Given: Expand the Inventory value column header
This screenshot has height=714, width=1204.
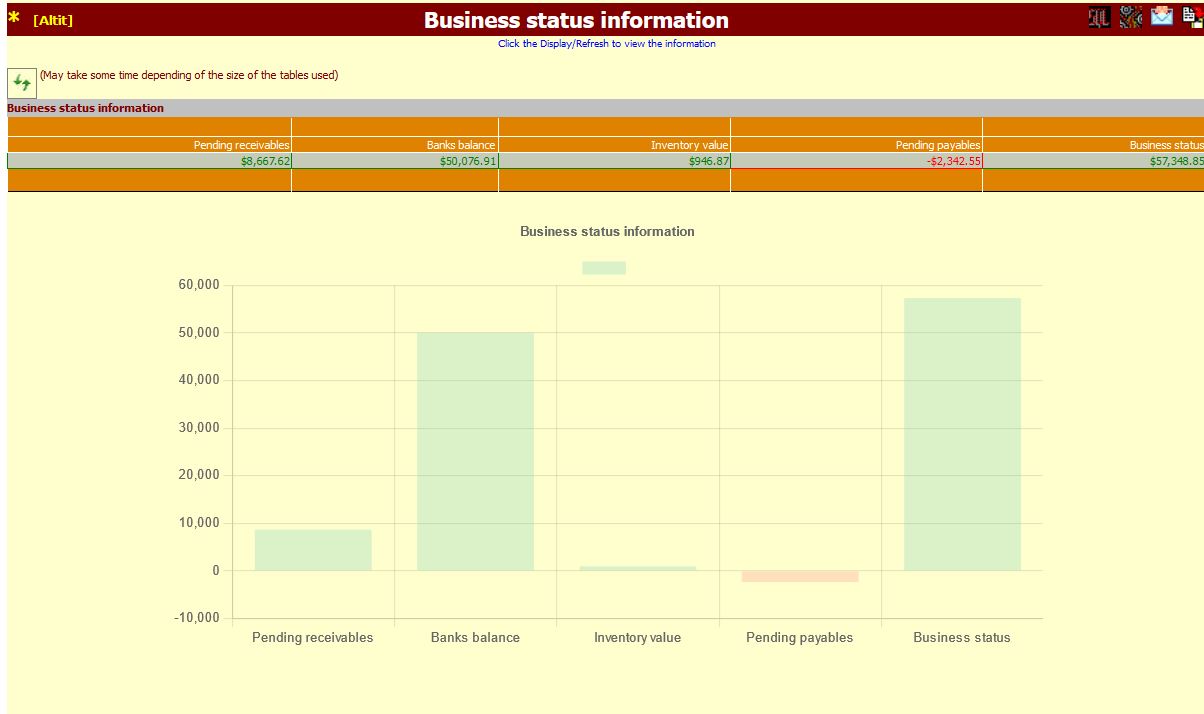Looking at the screenshot, I should [615, 144].
